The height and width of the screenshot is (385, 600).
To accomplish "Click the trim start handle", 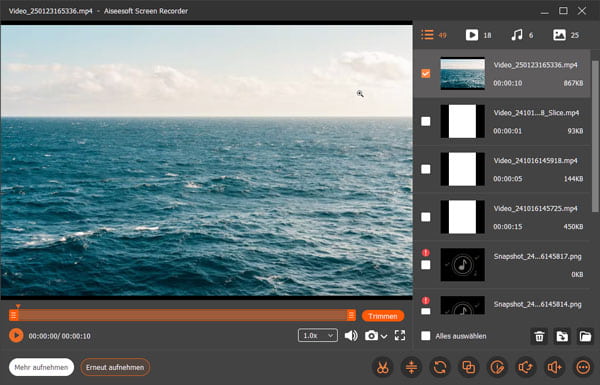I will (x=13, y=315).
